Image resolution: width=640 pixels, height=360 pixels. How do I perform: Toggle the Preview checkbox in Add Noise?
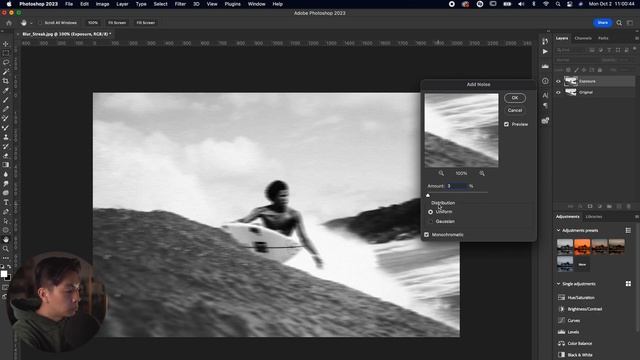point(507,124)
